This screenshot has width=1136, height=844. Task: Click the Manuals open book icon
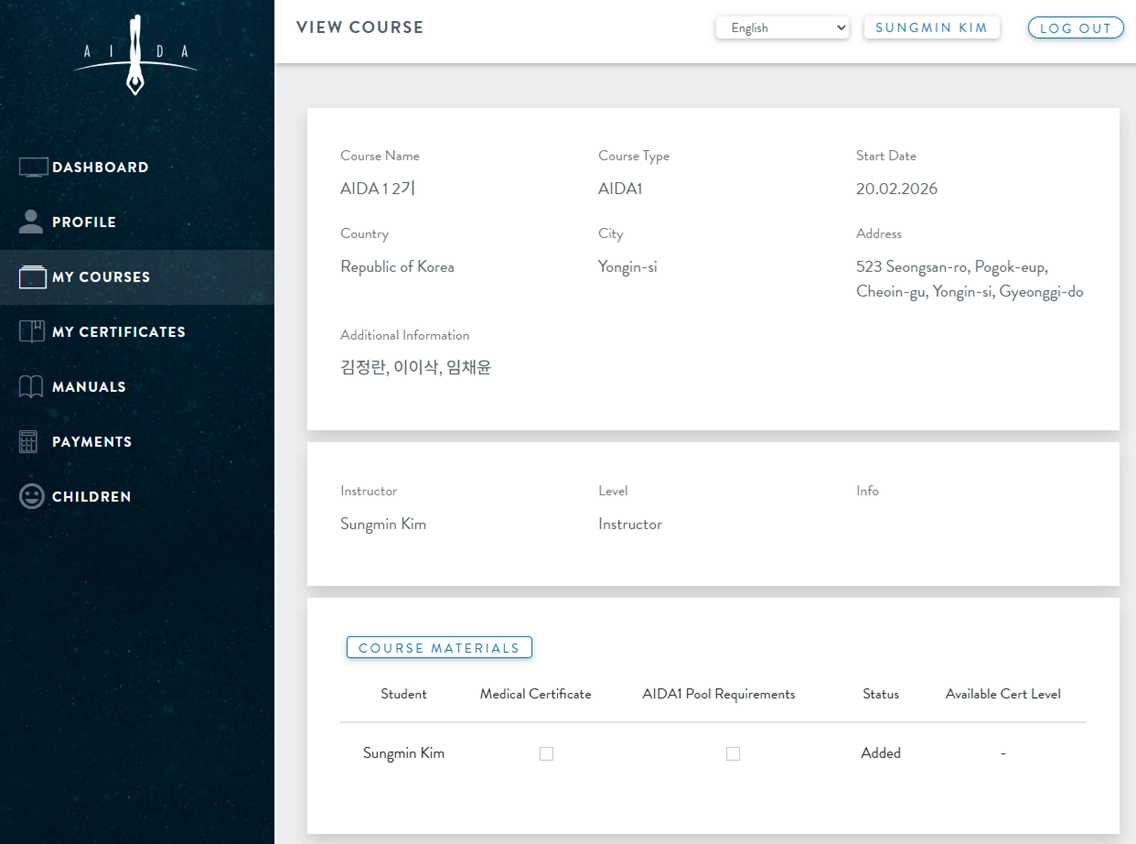[31, 387]
